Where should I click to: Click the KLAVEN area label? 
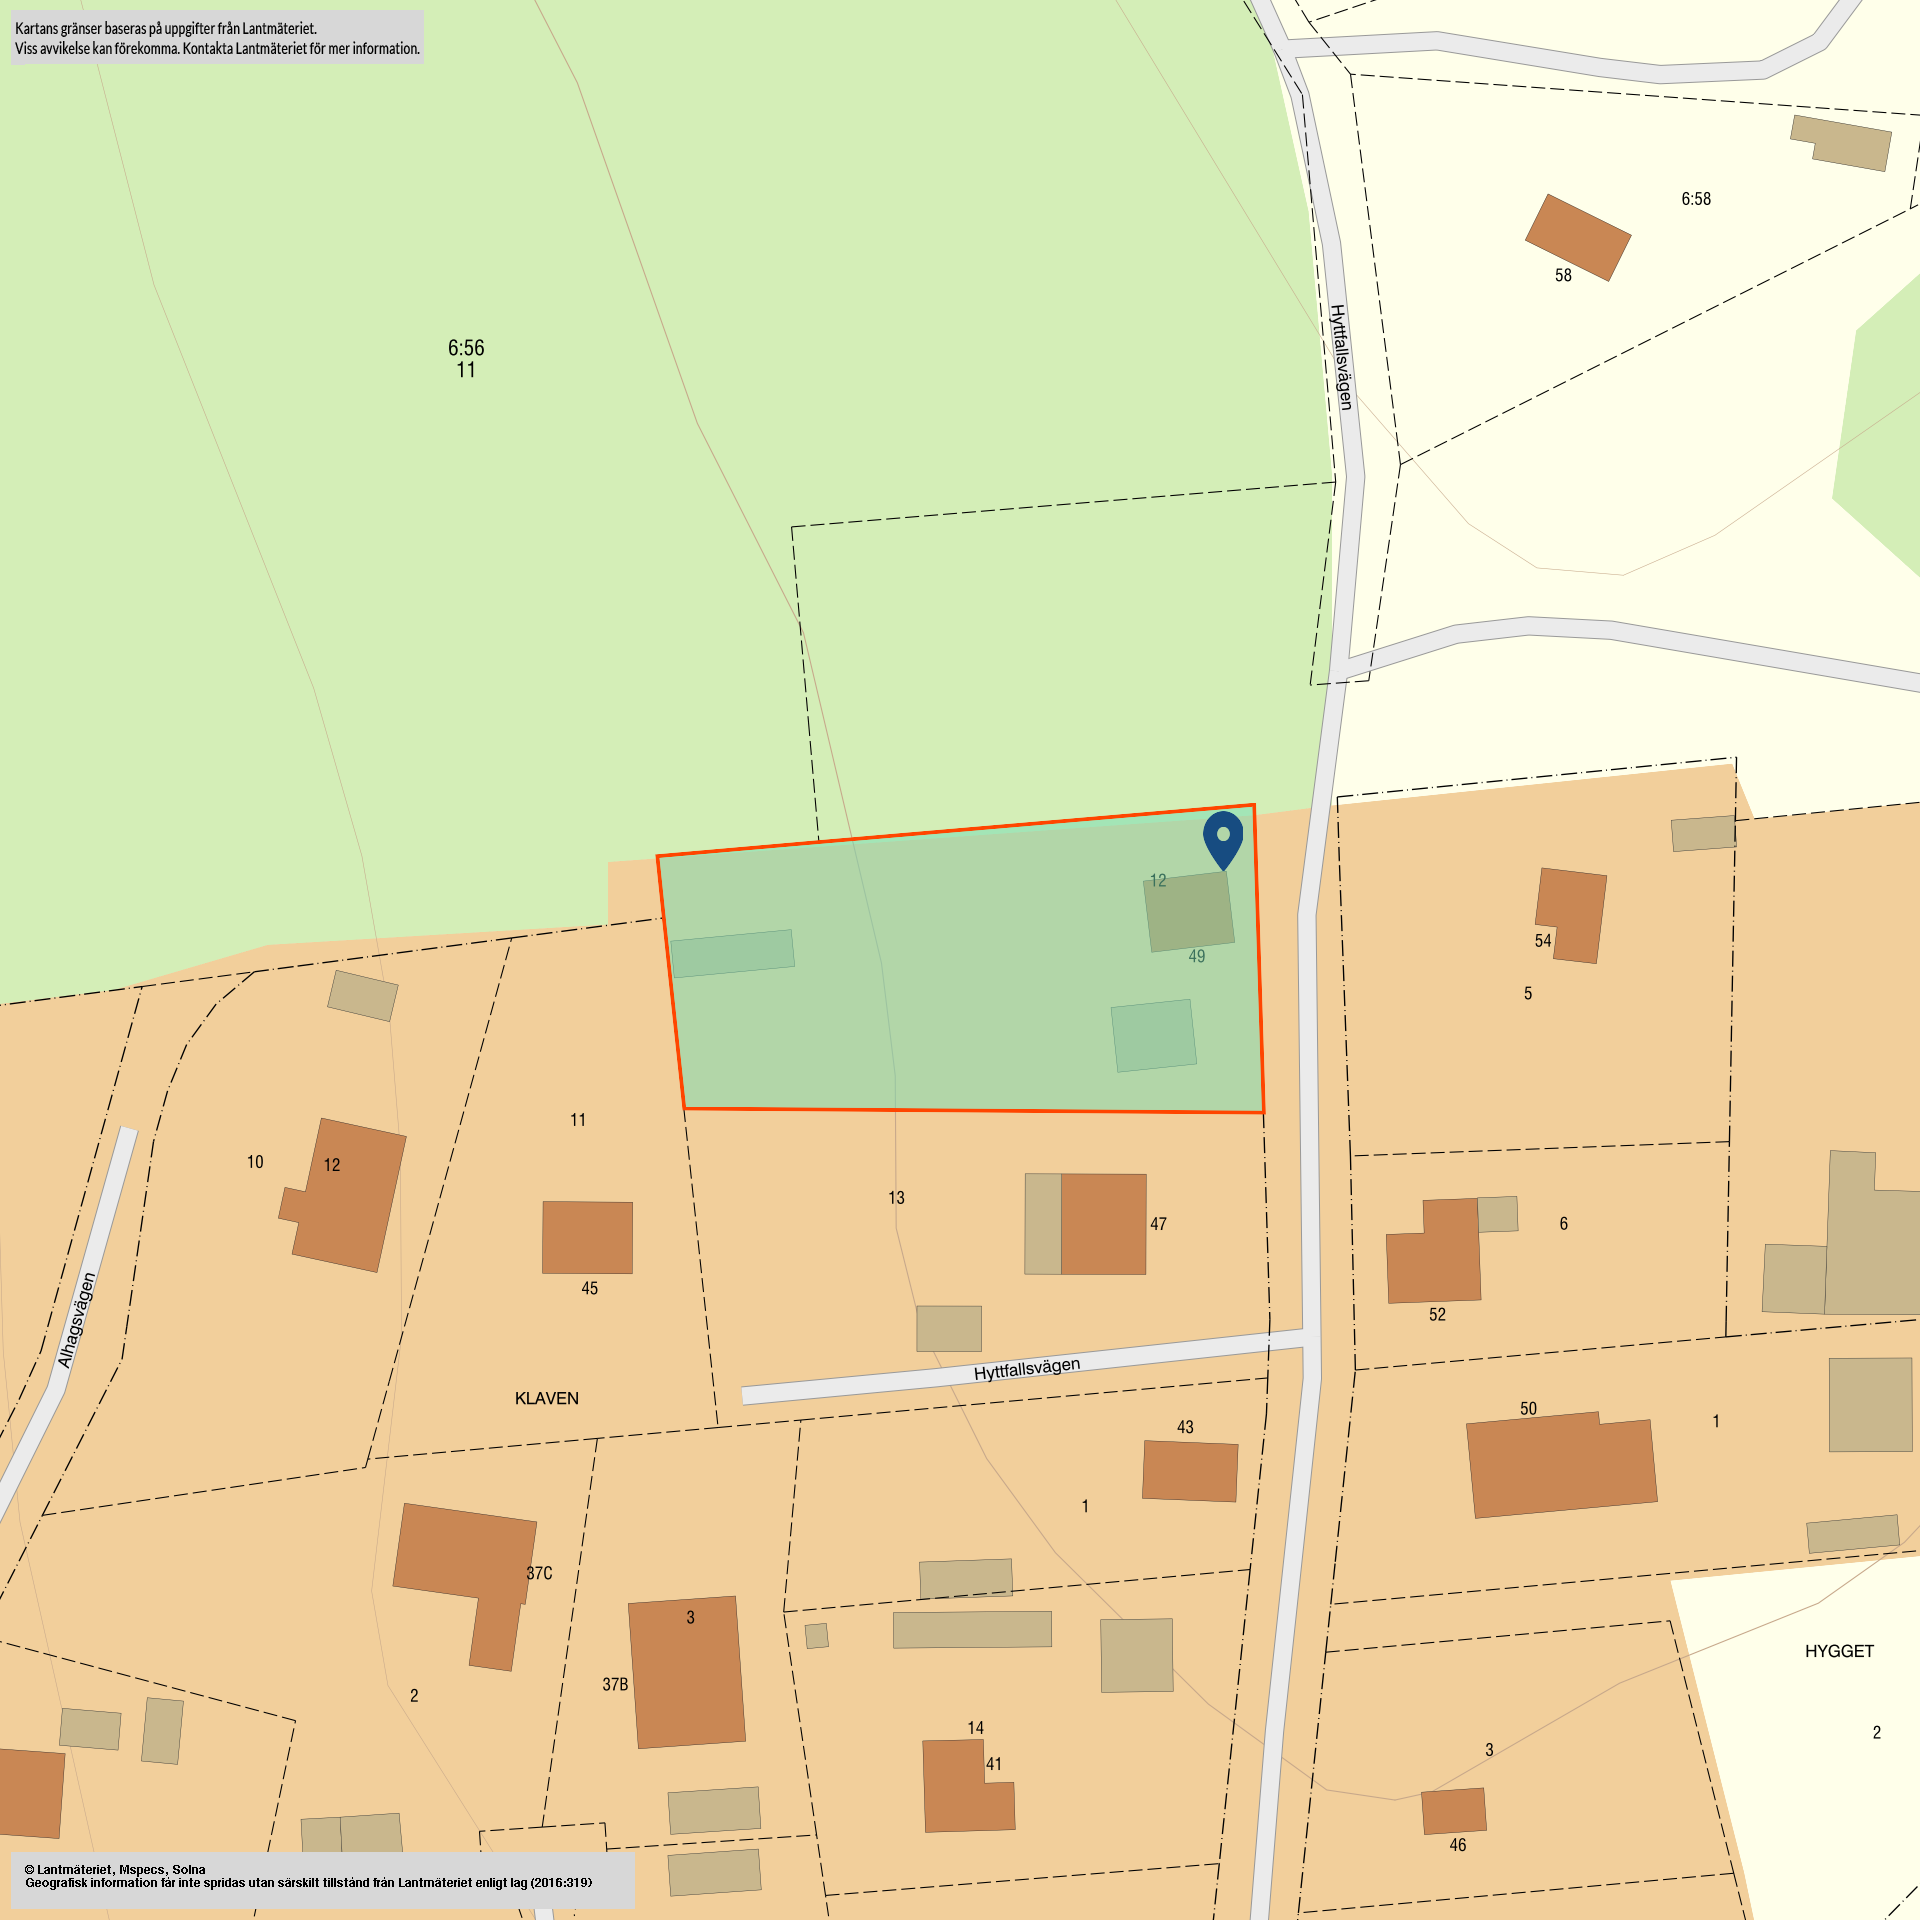coord(546,1398)
